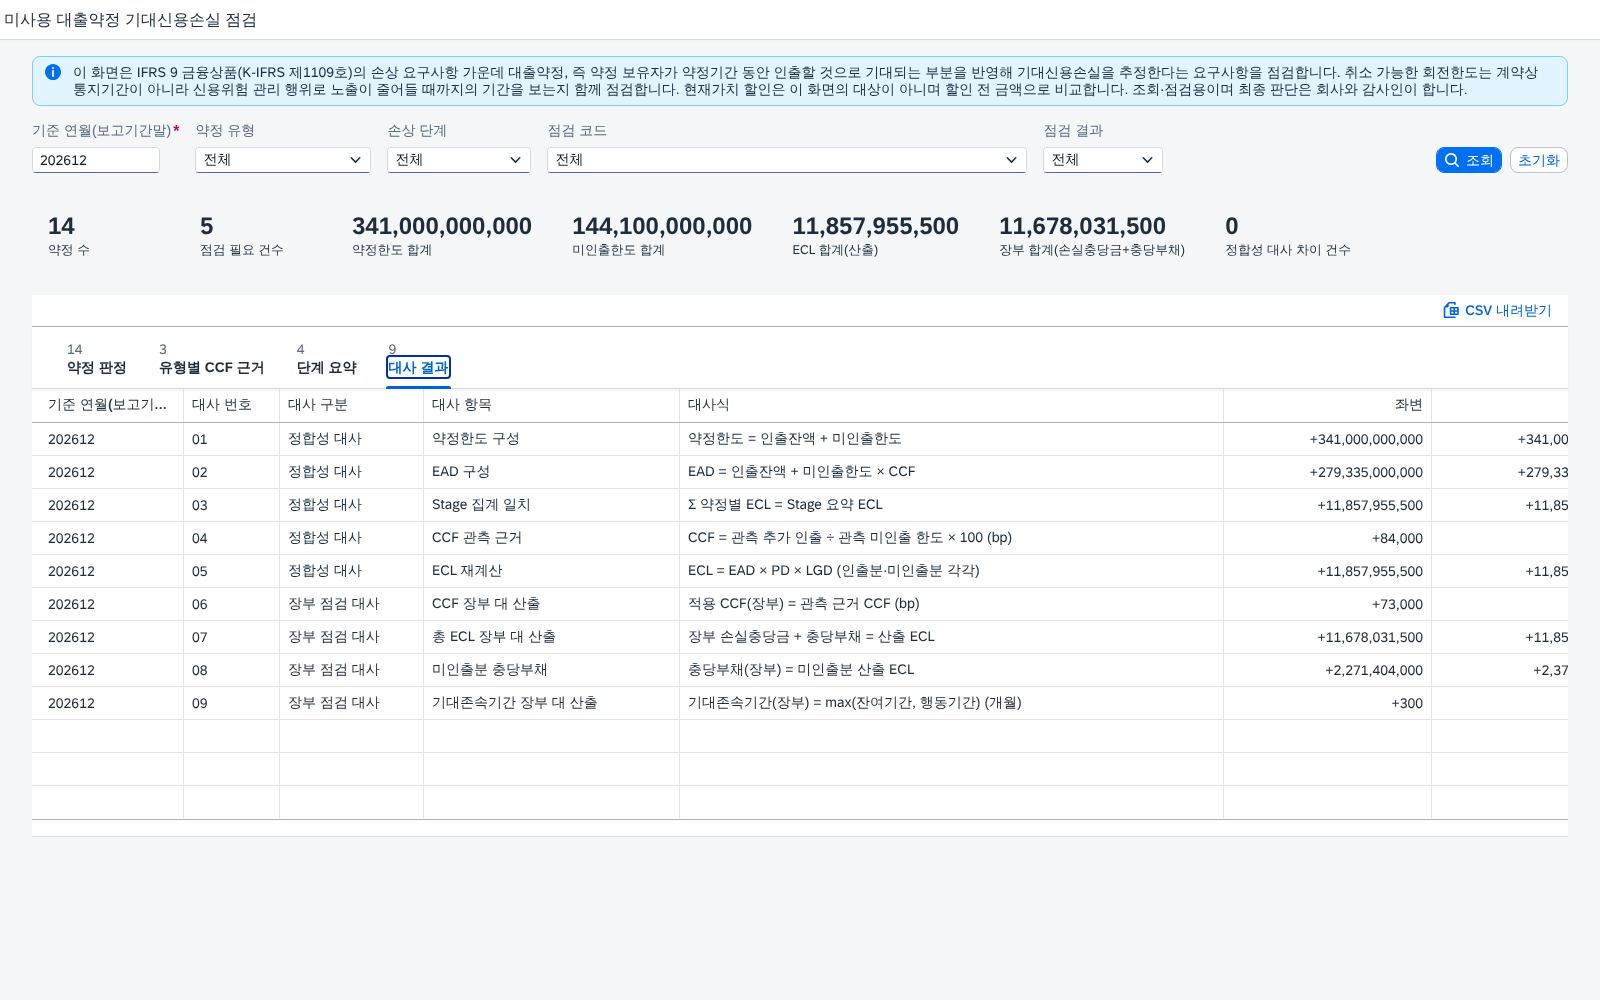Click the 약정한도 구성 cell
Viewport: 1600px width, 1000px height.
[x=551, y=439]
